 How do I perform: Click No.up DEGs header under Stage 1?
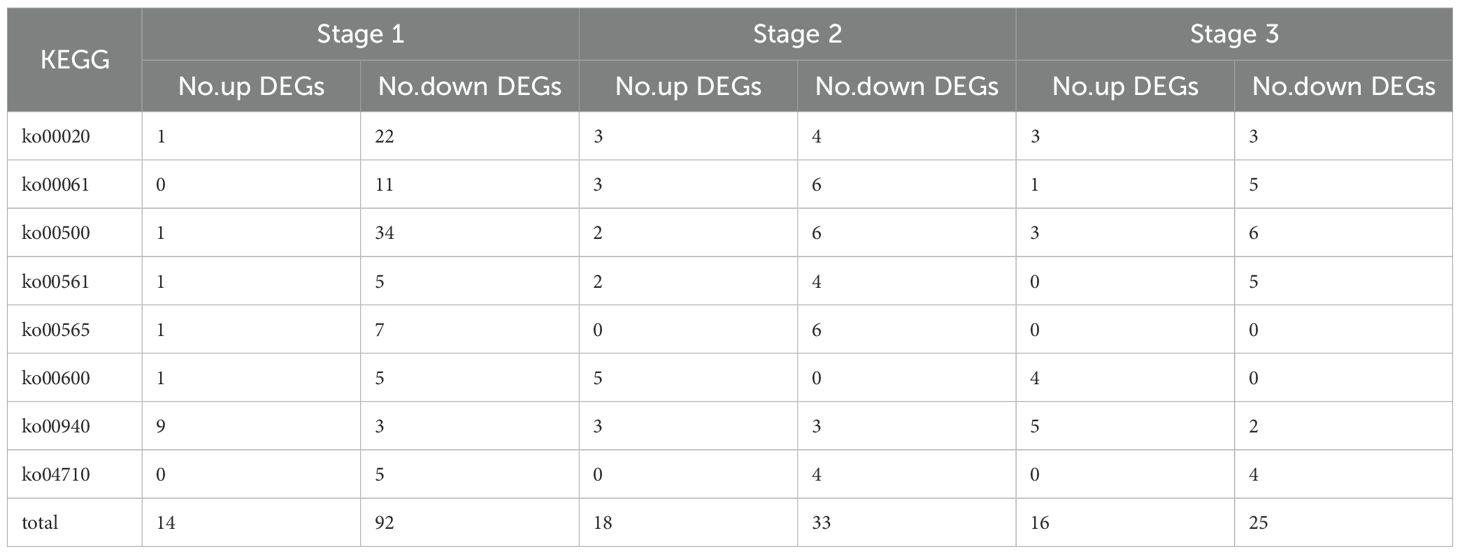(x=251, y=86)
